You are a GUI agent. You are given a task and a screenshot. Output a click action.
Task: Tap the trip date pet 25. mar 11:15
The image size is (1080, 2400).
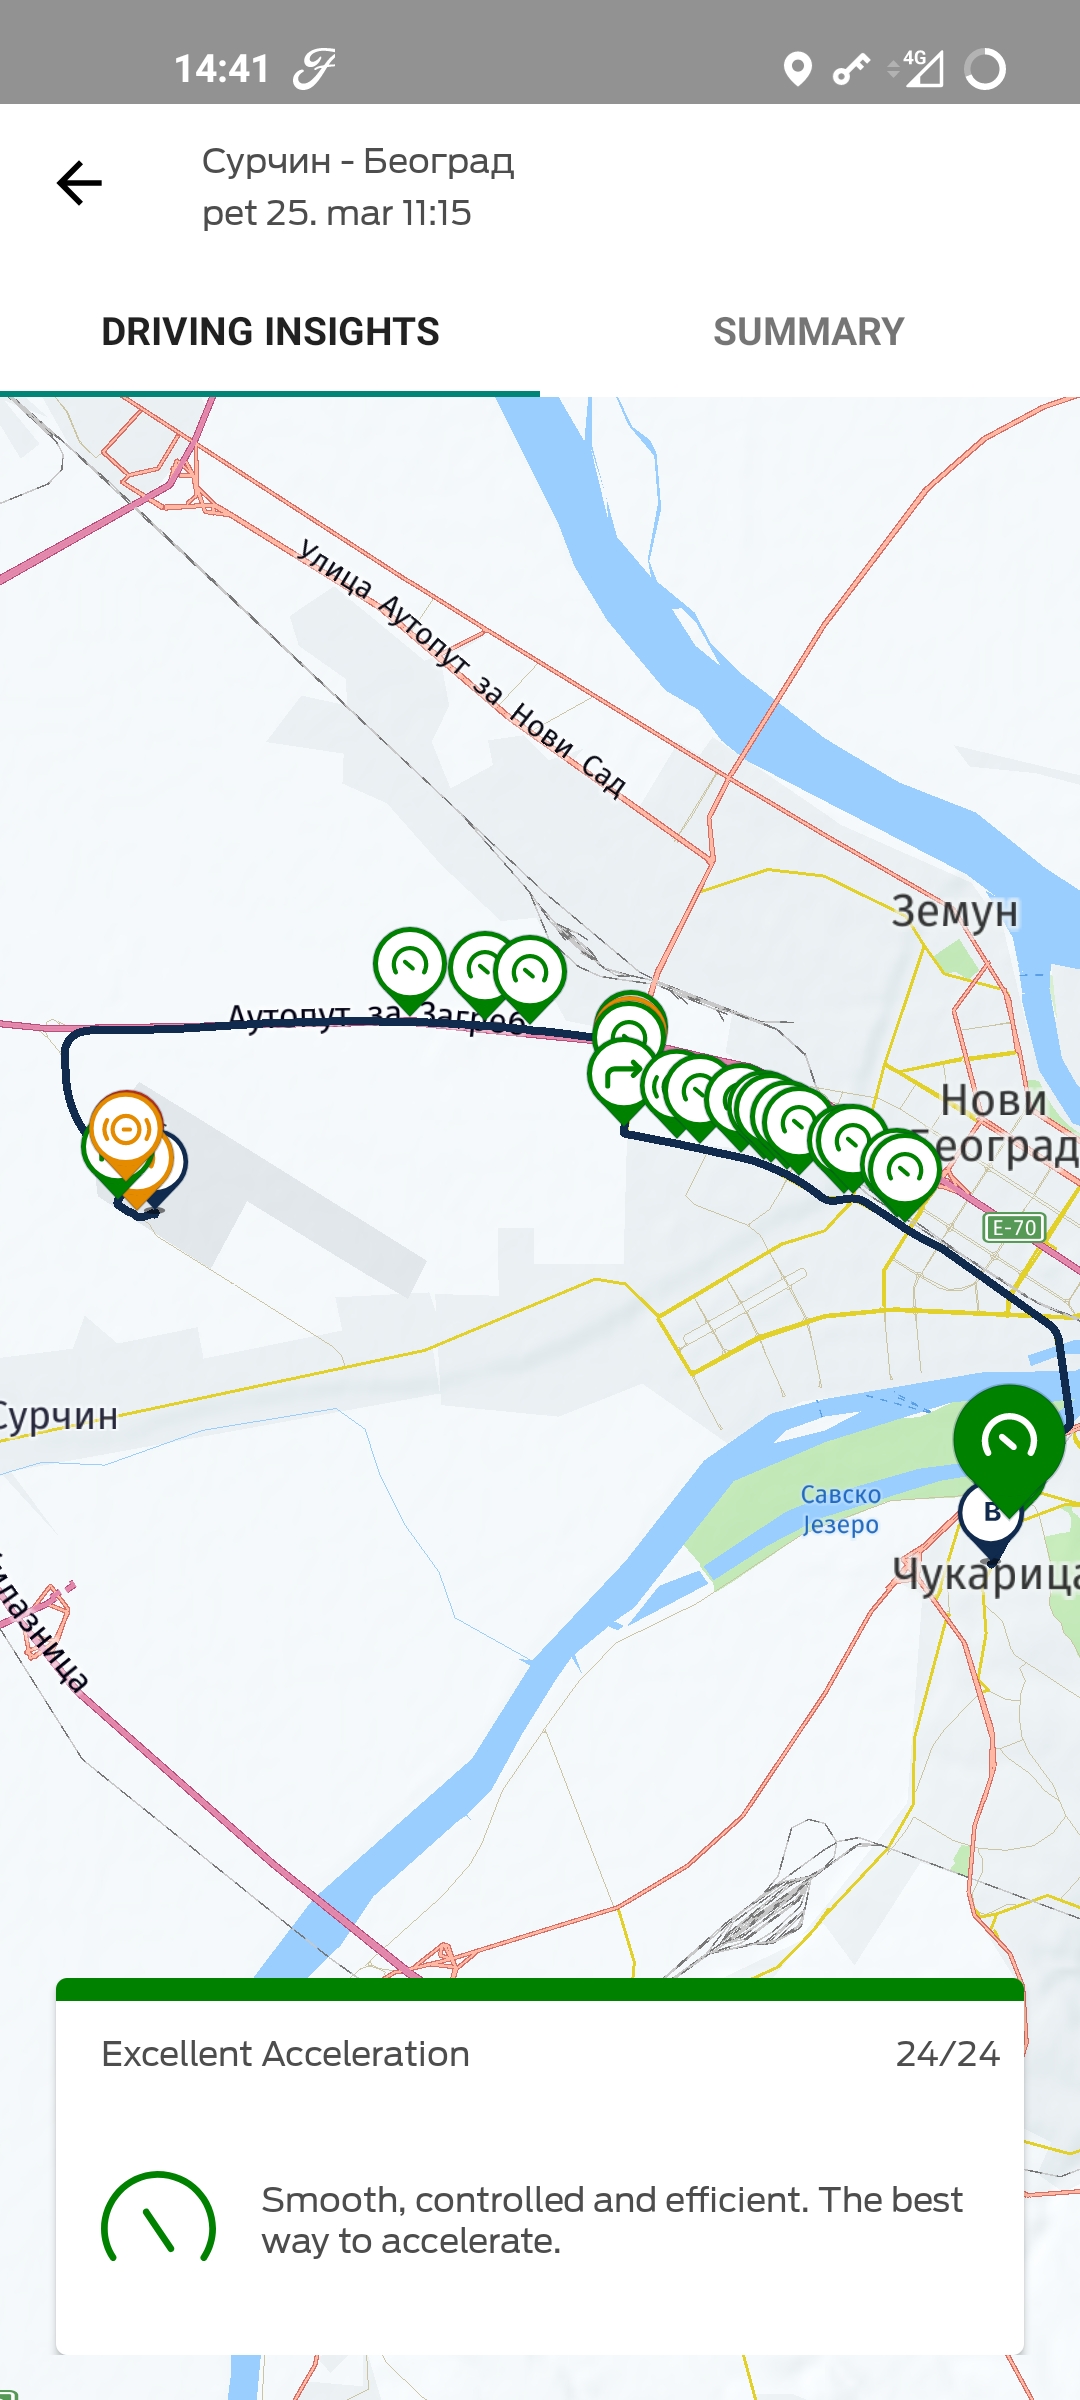[x=336, y=213]
